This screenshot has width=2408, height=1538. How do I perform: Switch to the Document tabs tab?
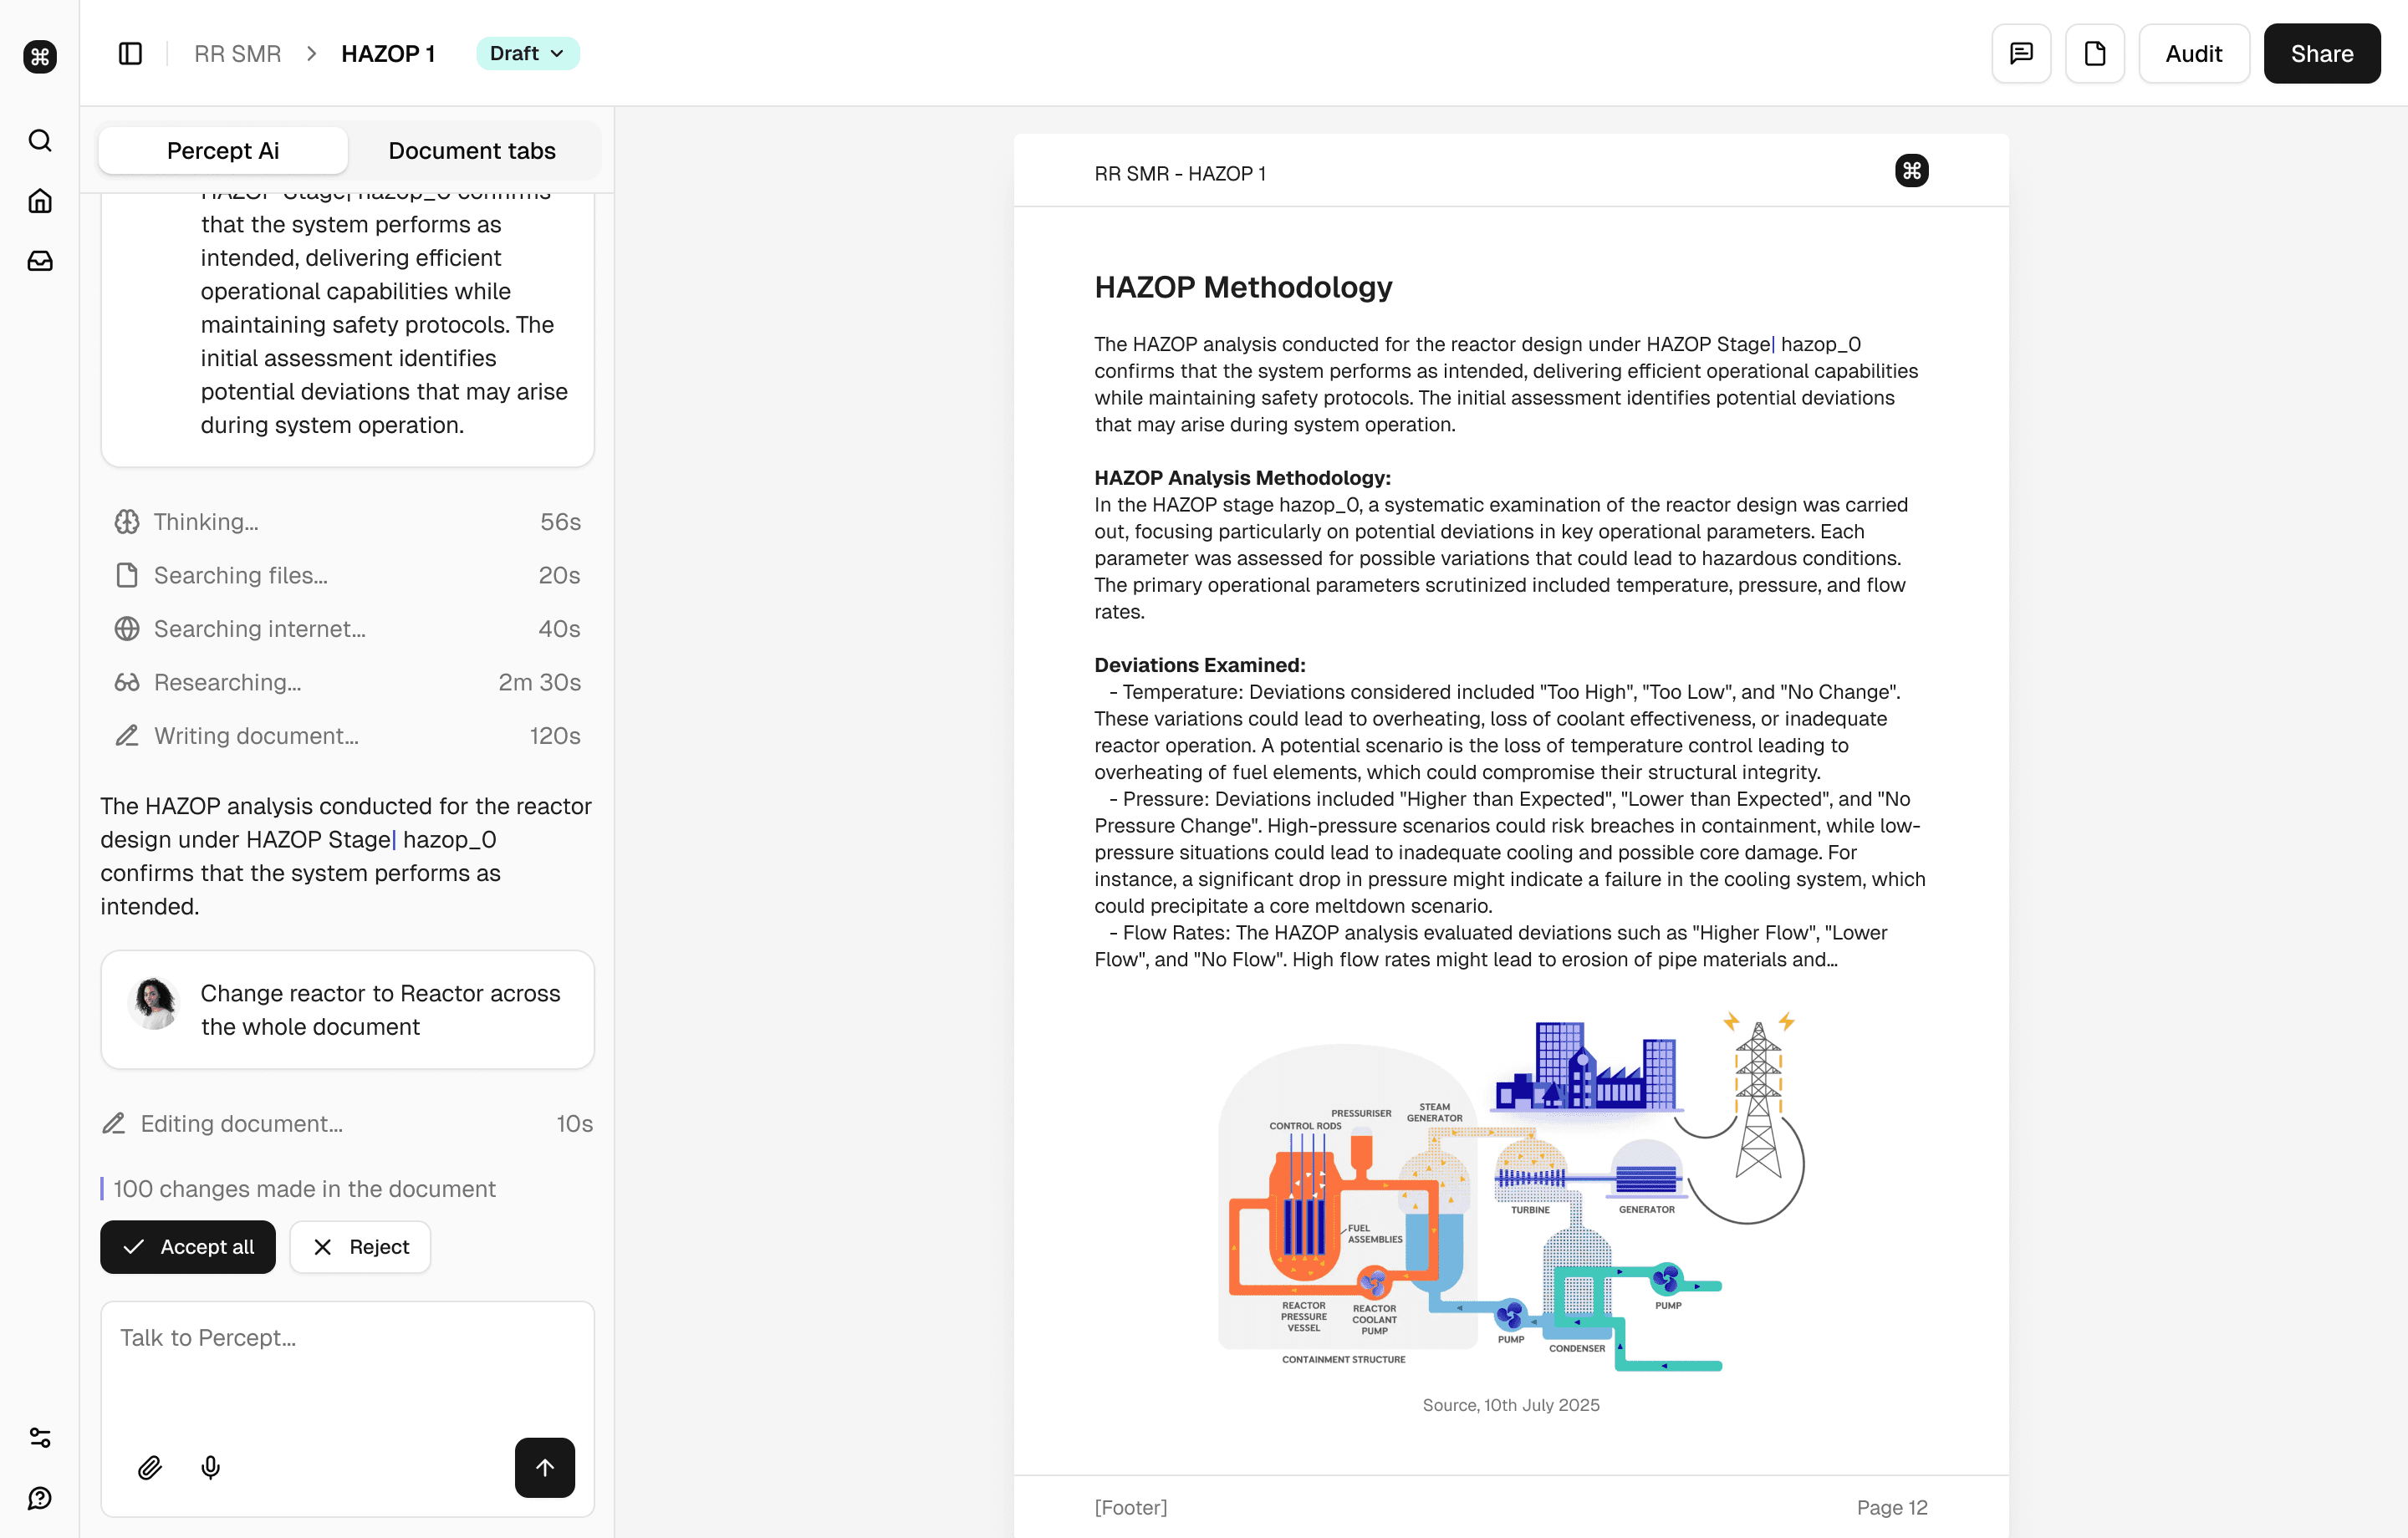(x=472, y=151)
